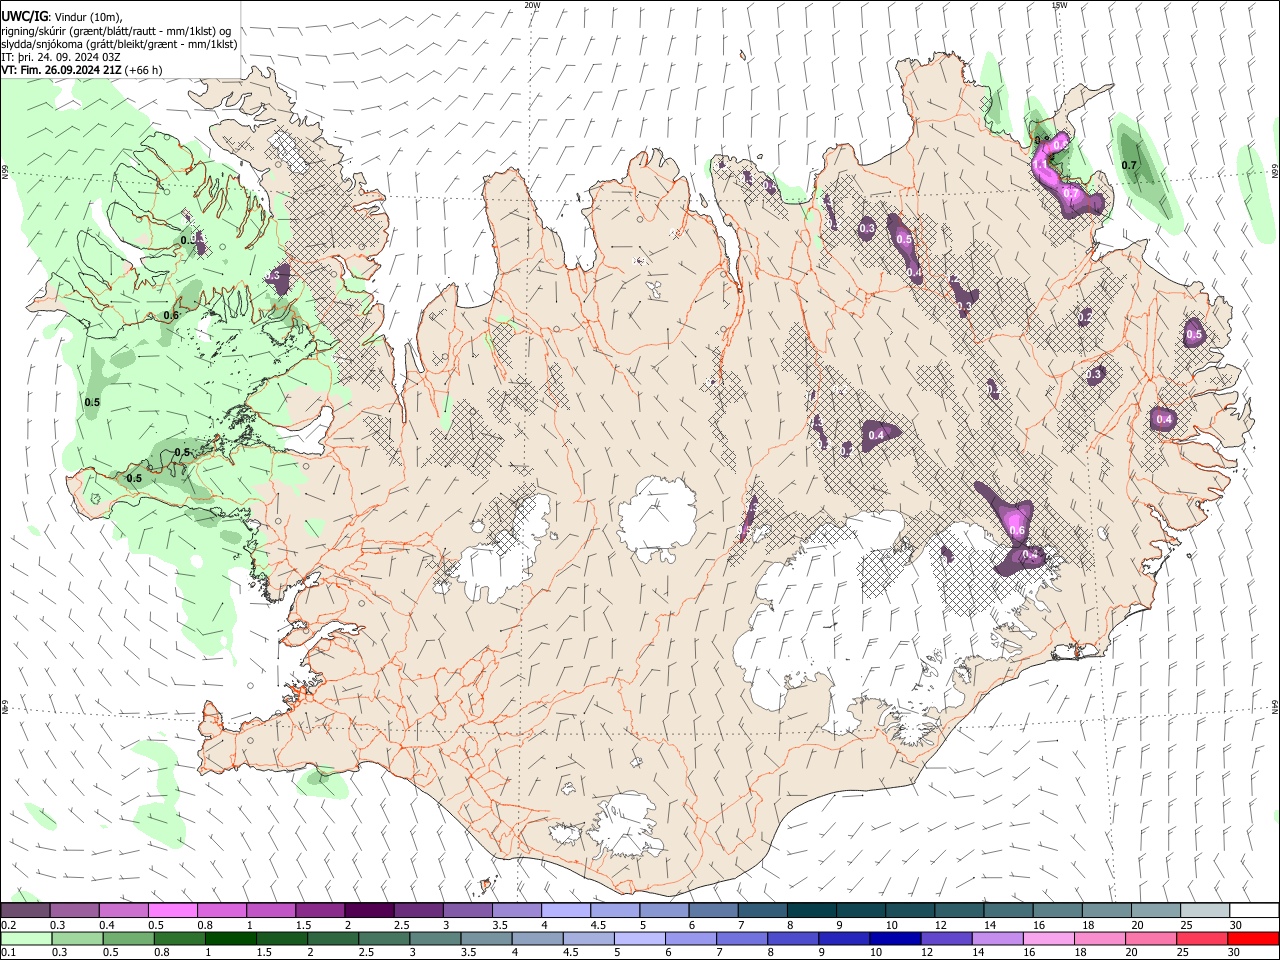Click the '0.7' value in the northeast offshore green area
Screen dimensions: 1280x960
(1129, 165)
